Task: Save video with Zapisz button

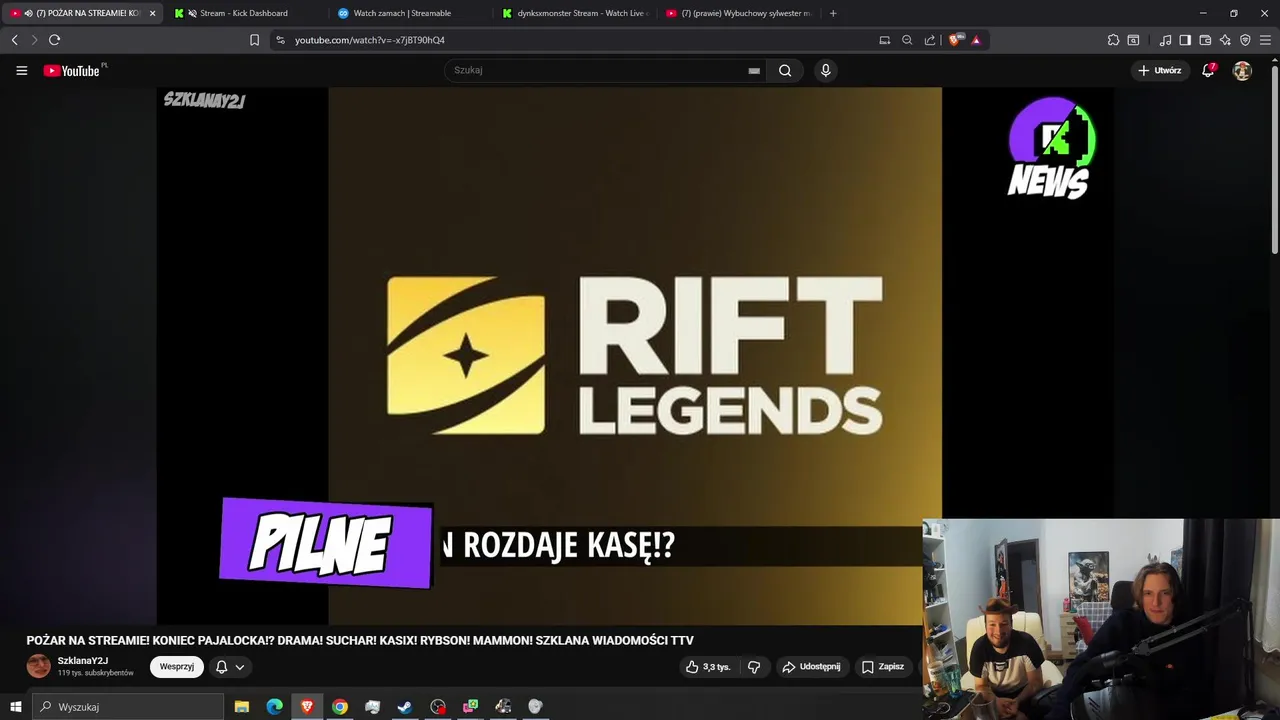Action: [883, 667]
